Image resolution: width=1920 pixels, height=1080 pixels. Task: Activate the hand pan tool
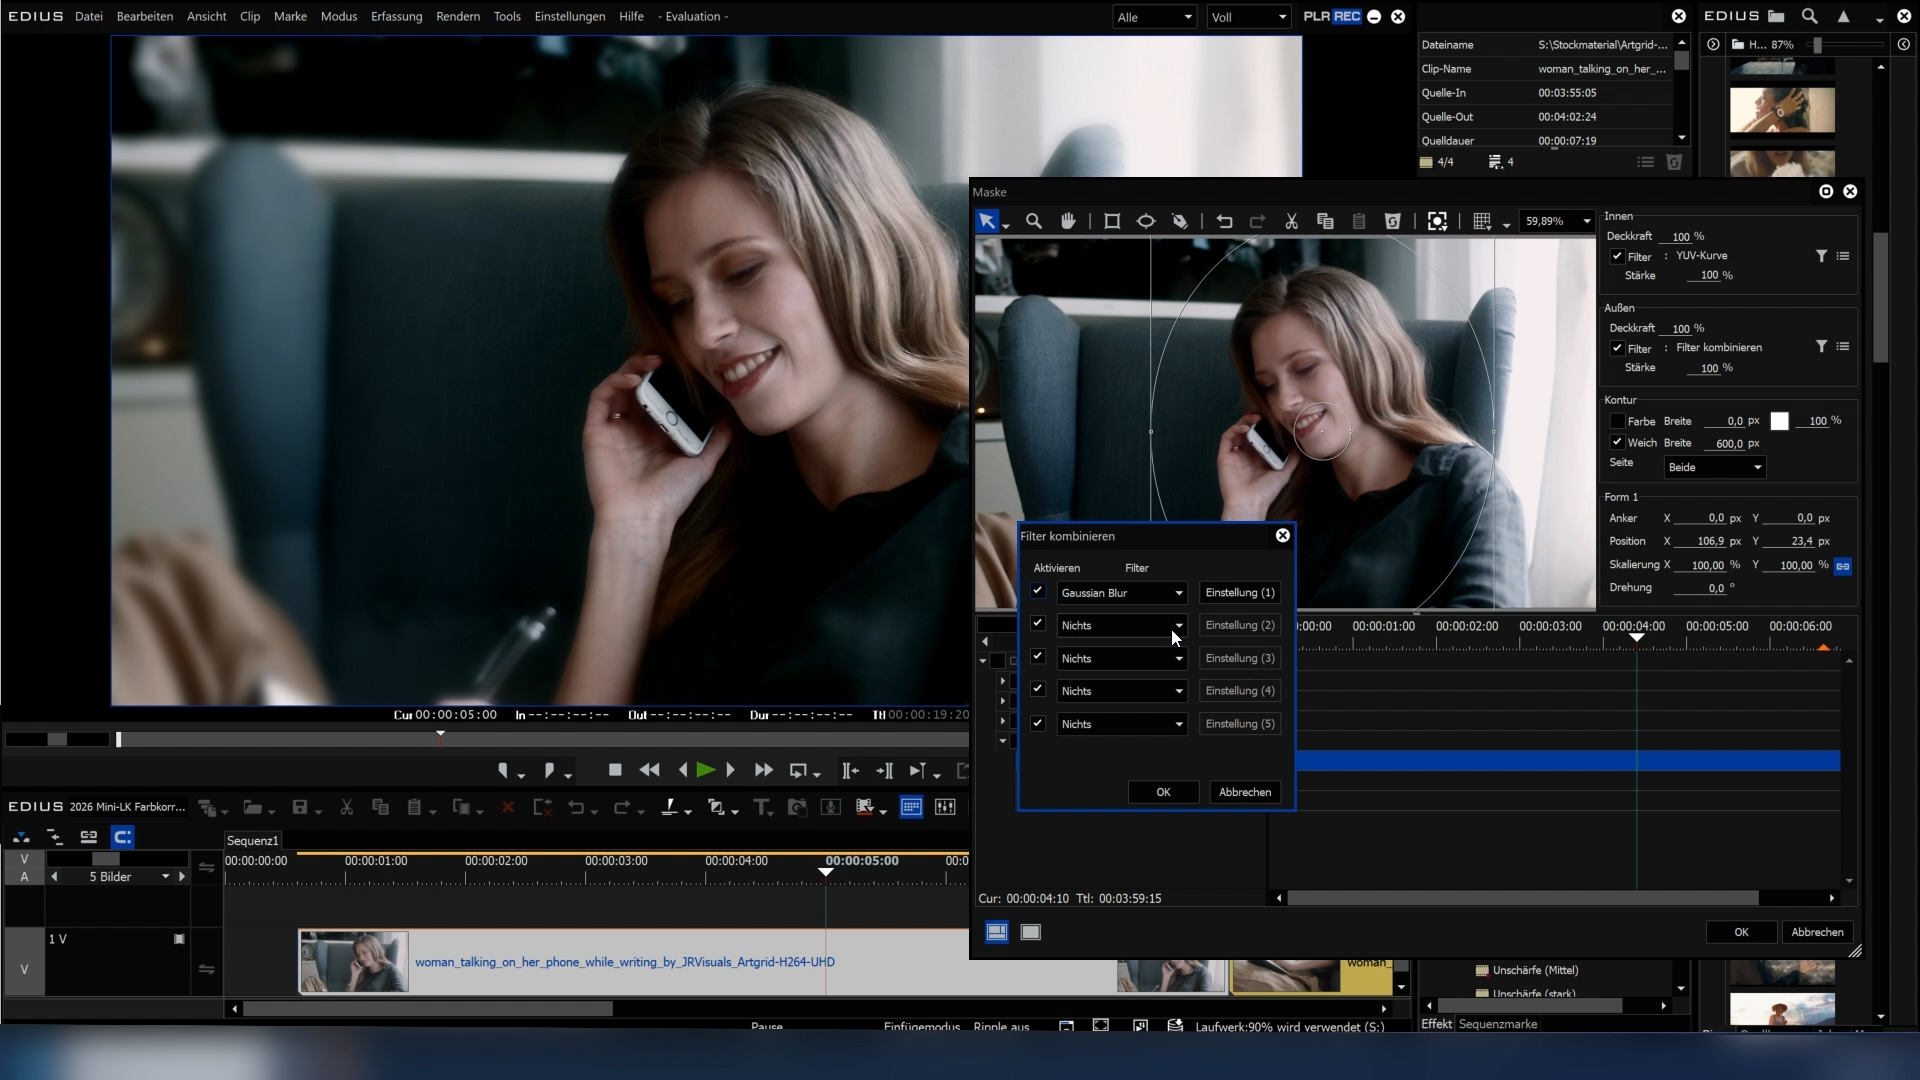coord(1068,221)
